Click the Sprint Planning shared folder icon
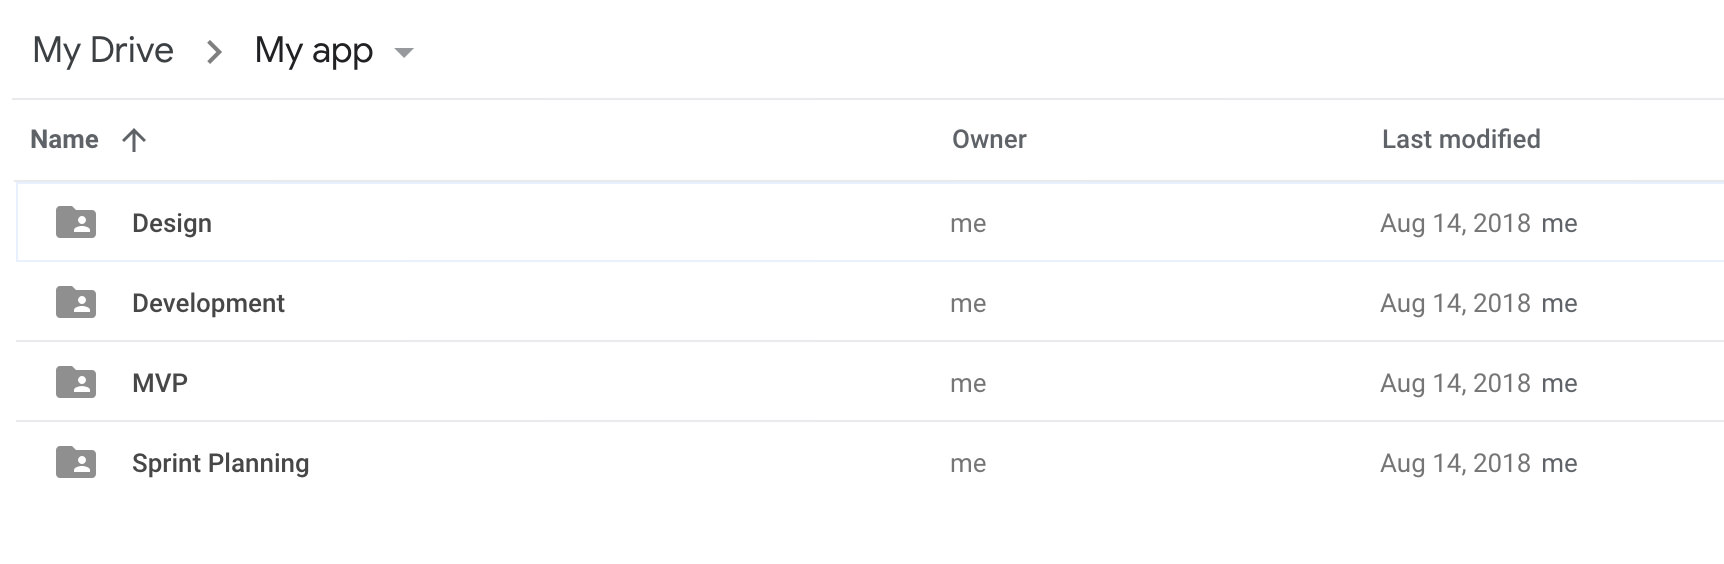 coord(76,462)
